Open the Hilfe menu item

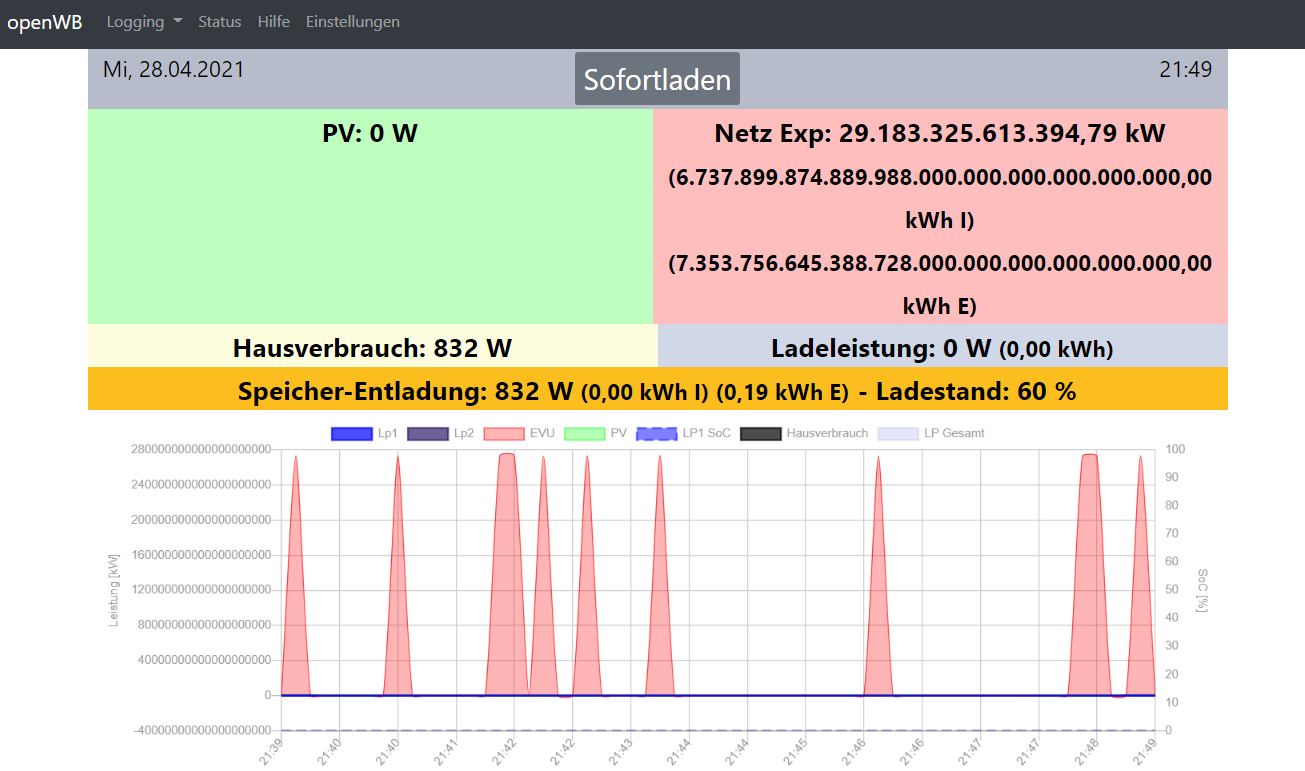[x=274, y=22]
